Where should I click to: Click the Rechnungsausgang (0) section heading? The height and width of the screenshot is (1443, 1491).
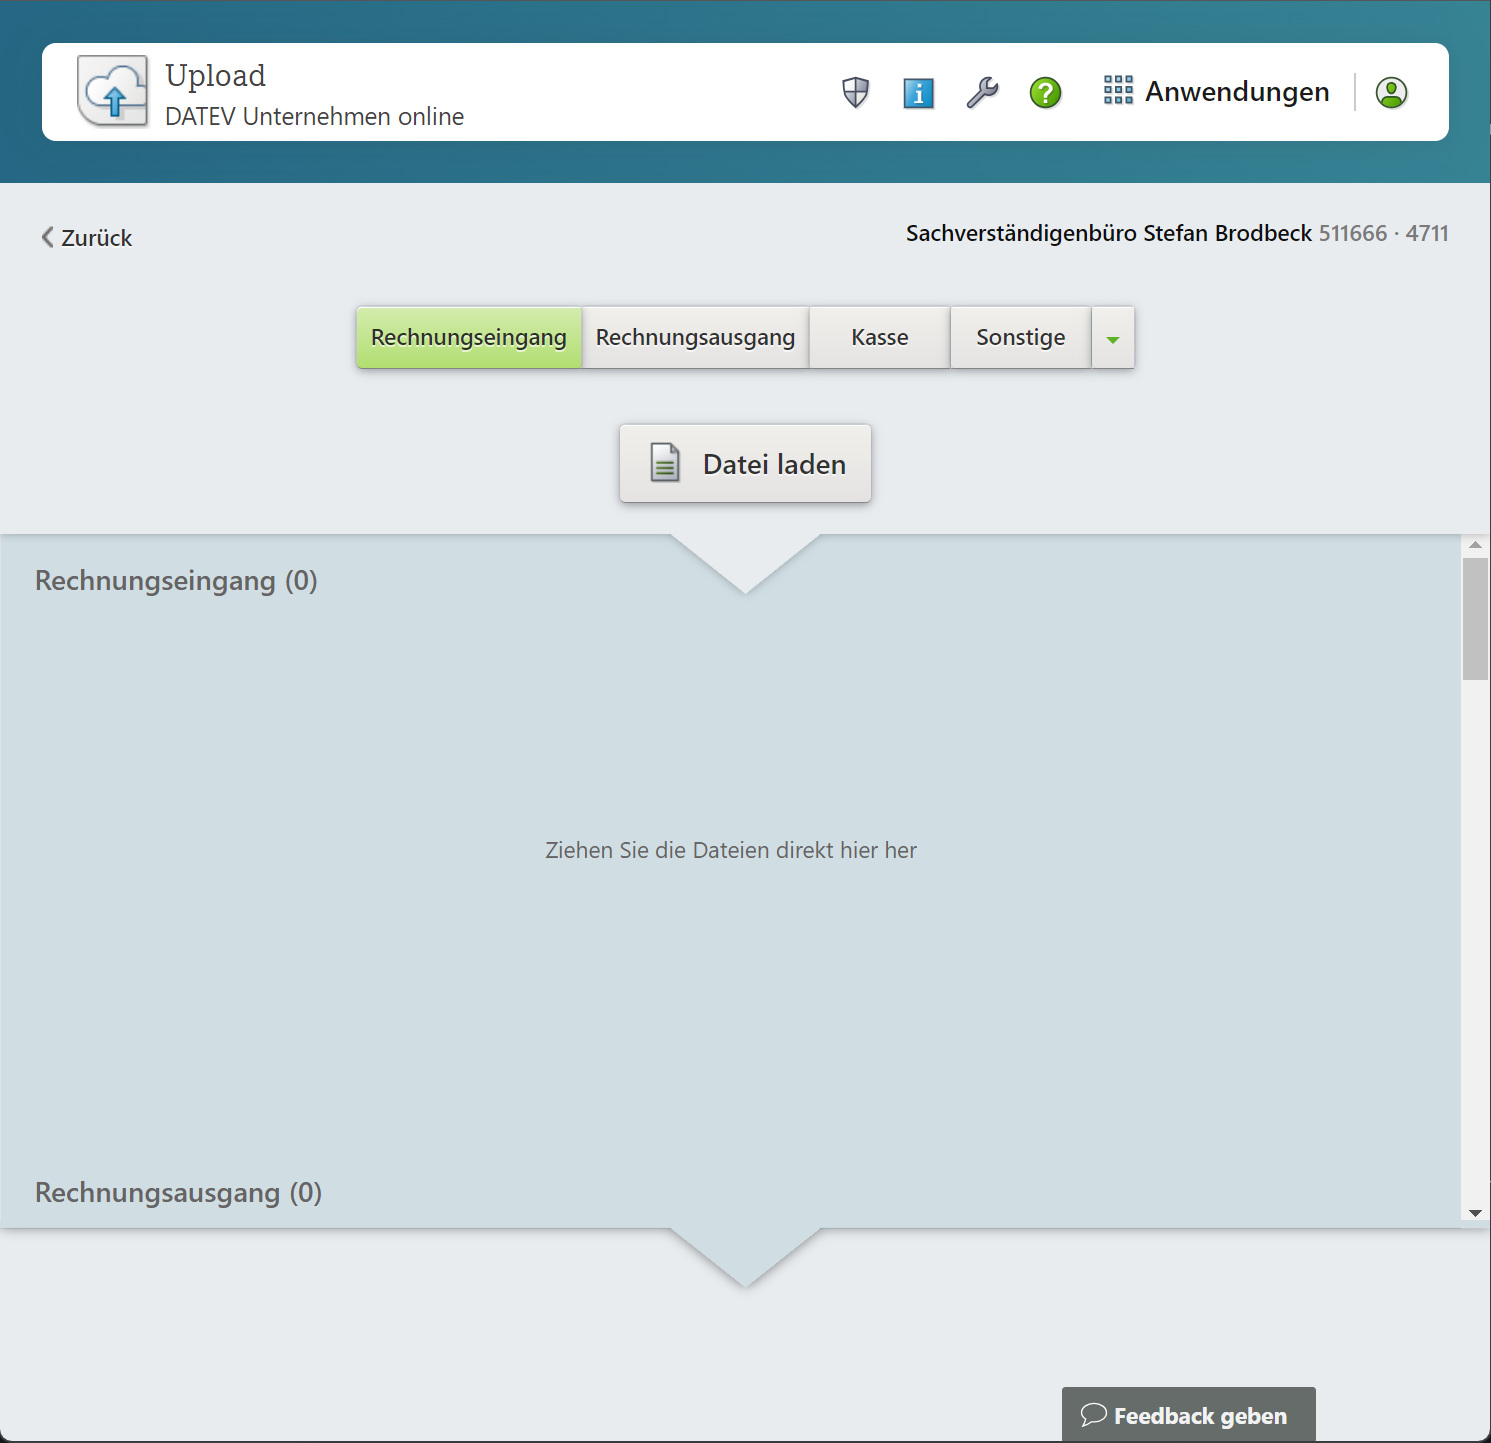point(178,1193)
